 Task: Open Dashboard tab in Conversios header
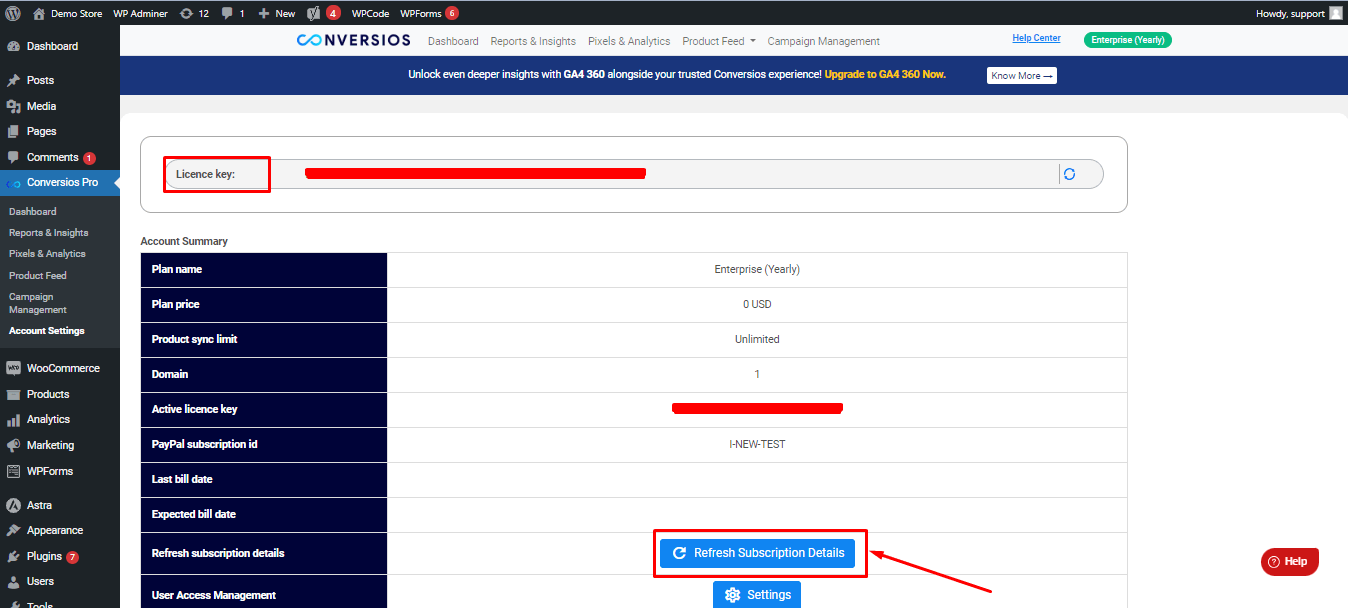pos(453,41)
